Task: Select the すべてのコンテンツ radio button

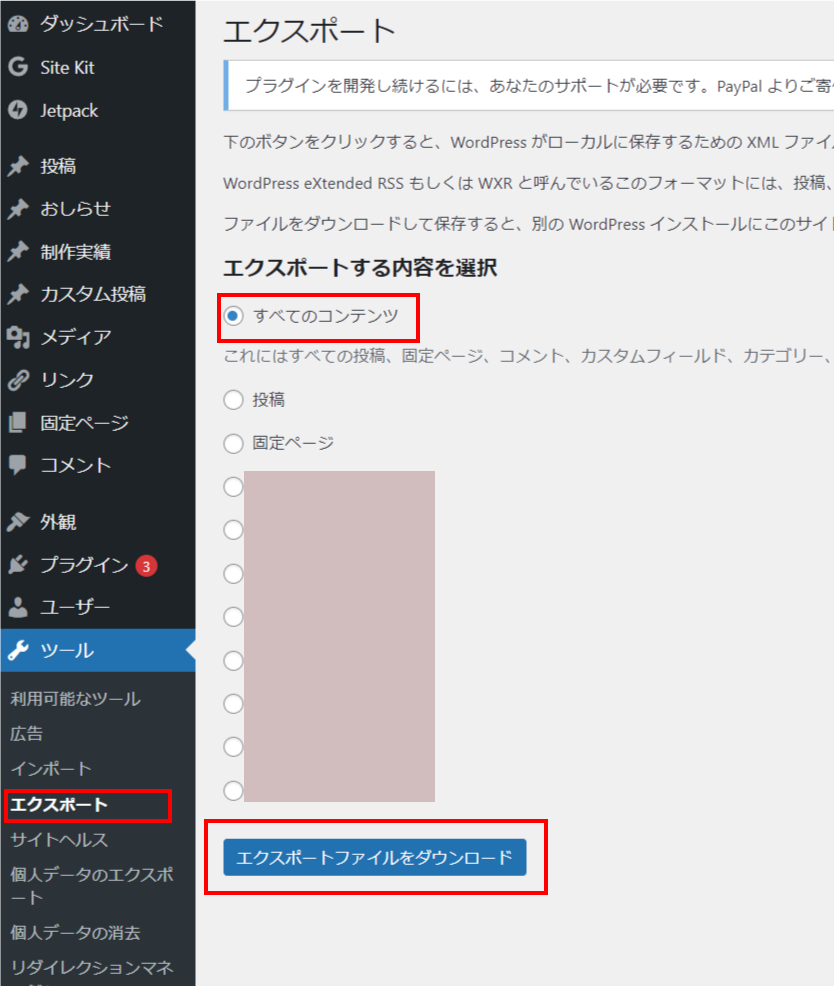Action: pos(231,316)
